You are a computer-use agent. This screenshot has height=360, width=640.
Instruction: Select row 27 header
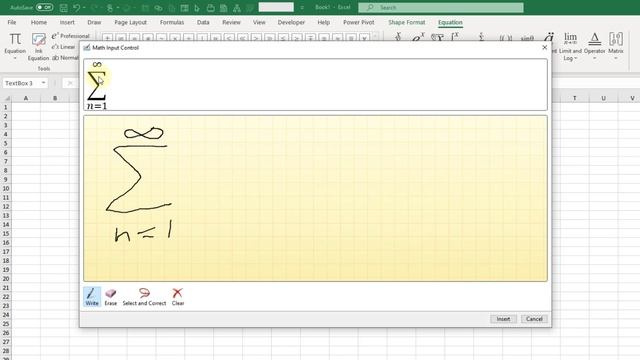pyautogui.click(x=6, y=342)
